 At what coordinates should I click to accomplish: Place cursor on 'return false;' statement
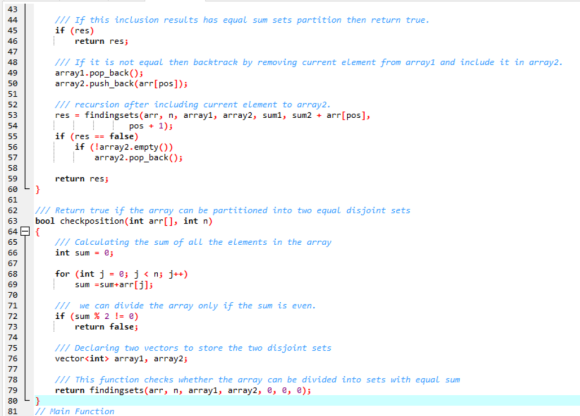click(107, 327)
